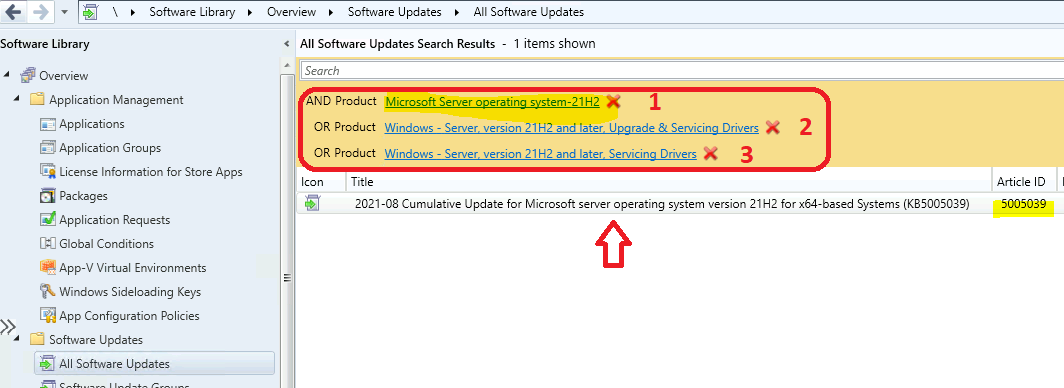Select the Overview tree node
This screenshot has width=1064, height=388.
coord(64,75)
